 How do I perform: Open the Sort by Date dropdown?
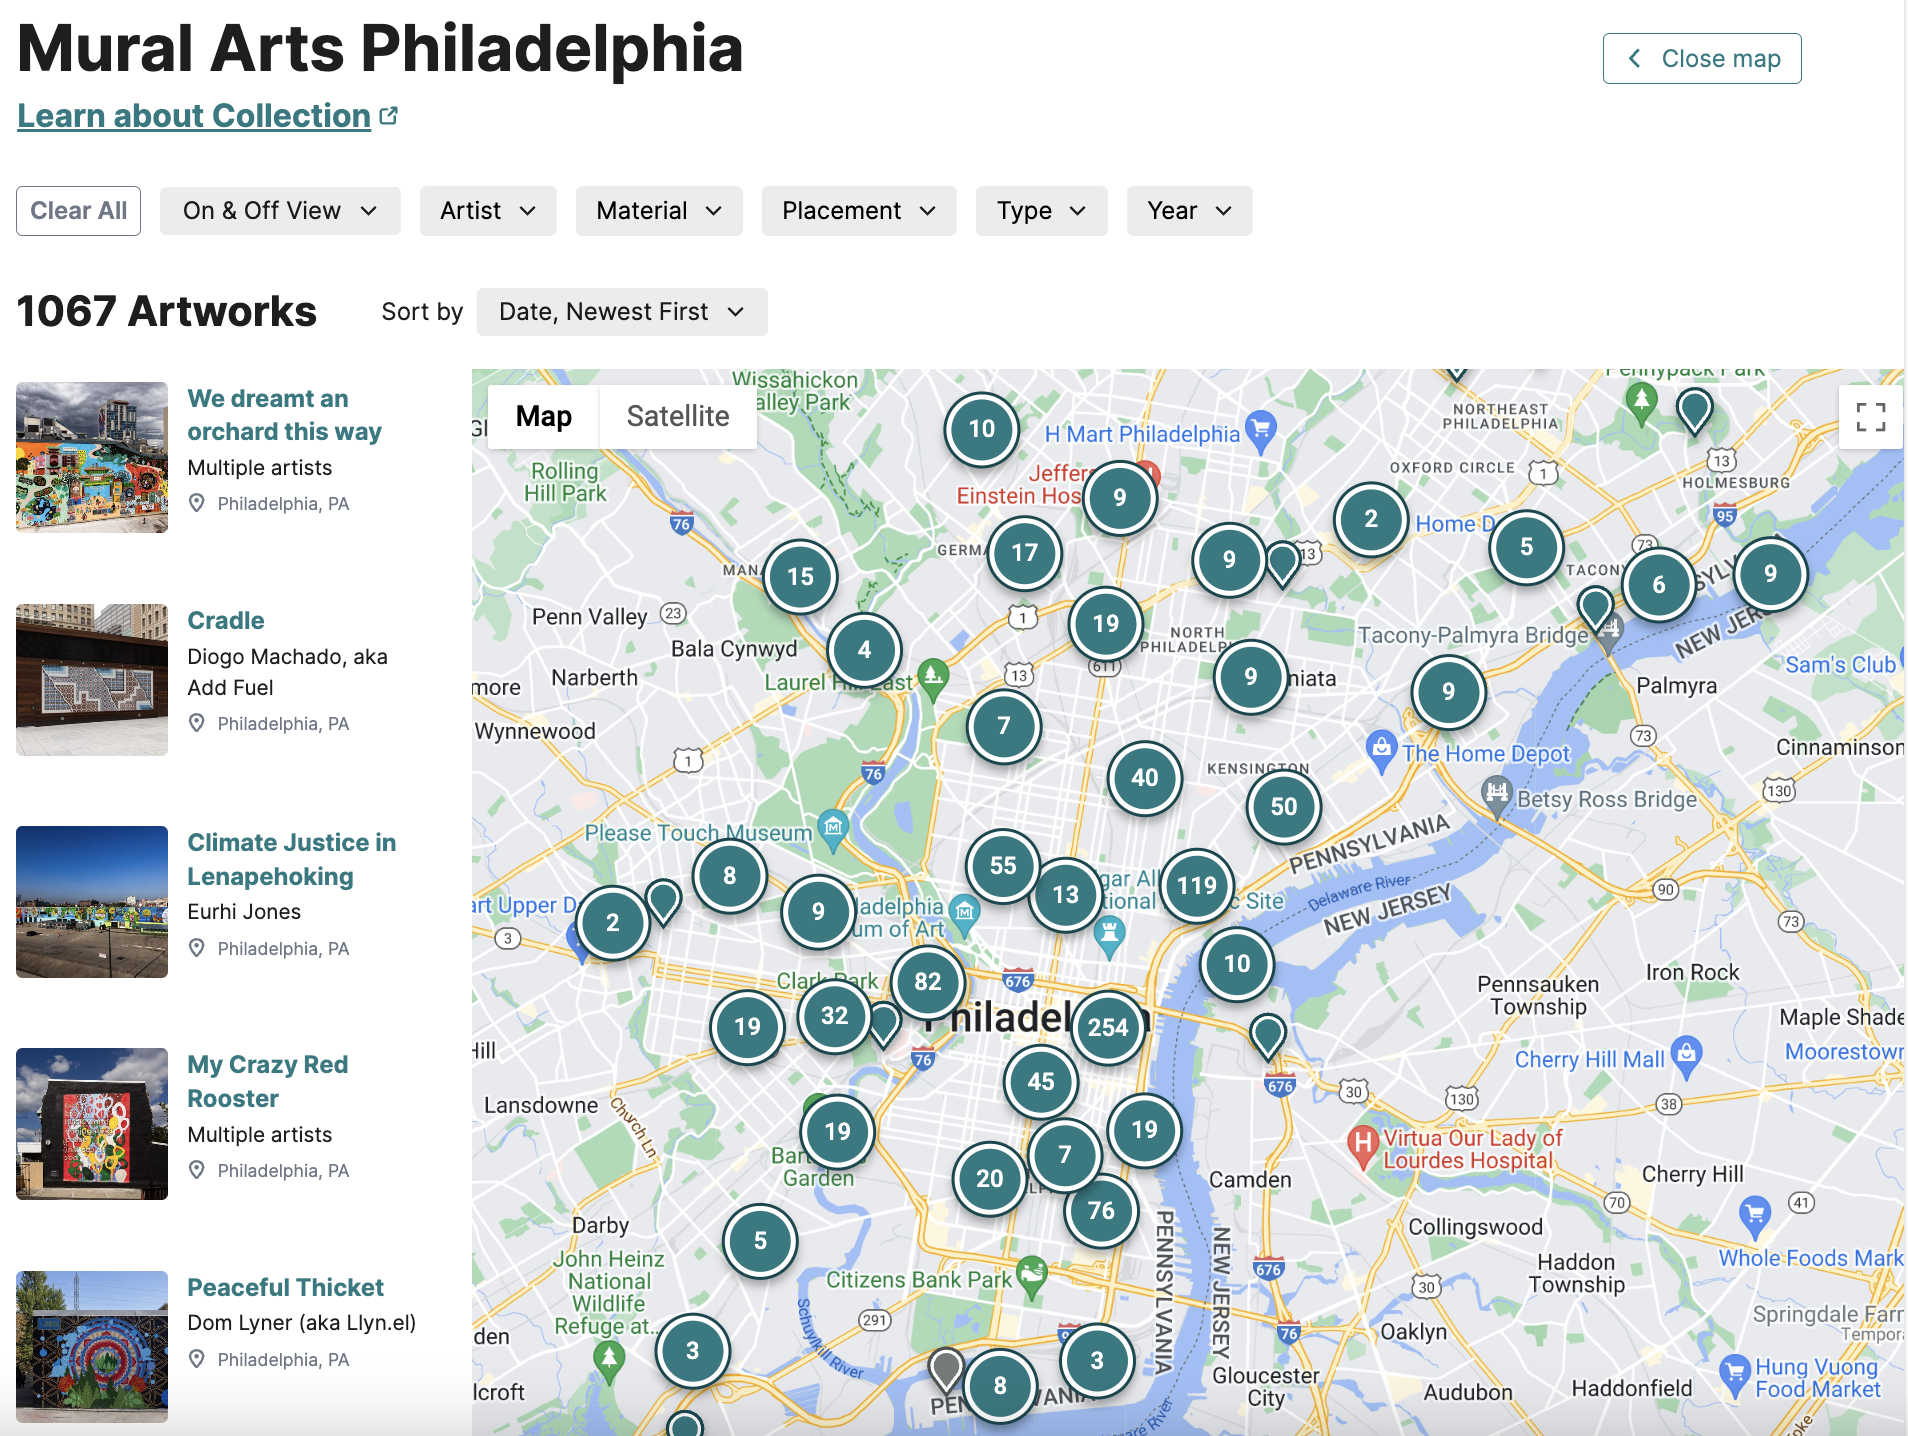coord(621,311)
